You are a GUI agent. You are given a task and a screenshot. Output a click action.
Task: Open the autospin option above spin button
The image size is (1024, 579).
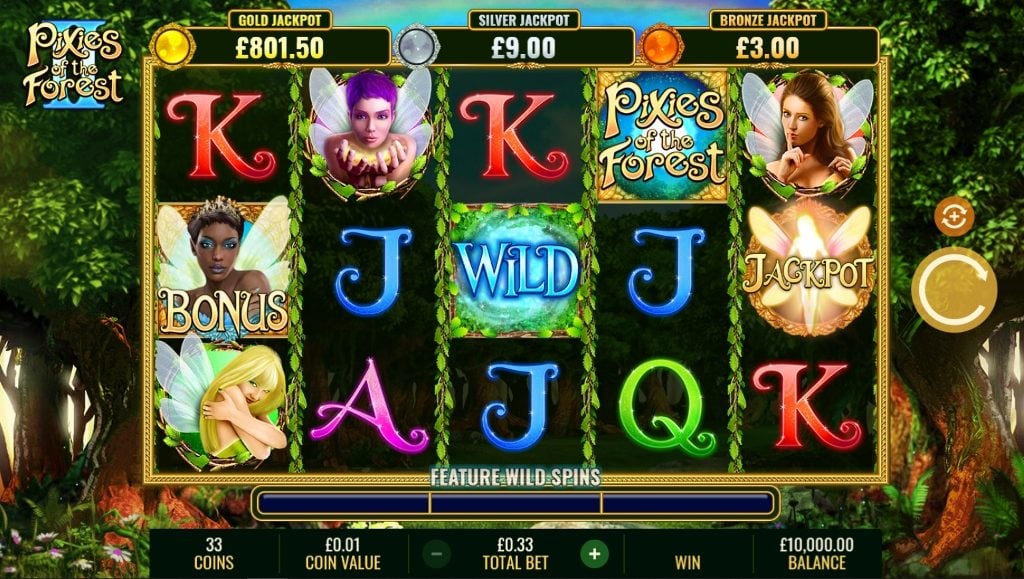click(x=954, y=216)
